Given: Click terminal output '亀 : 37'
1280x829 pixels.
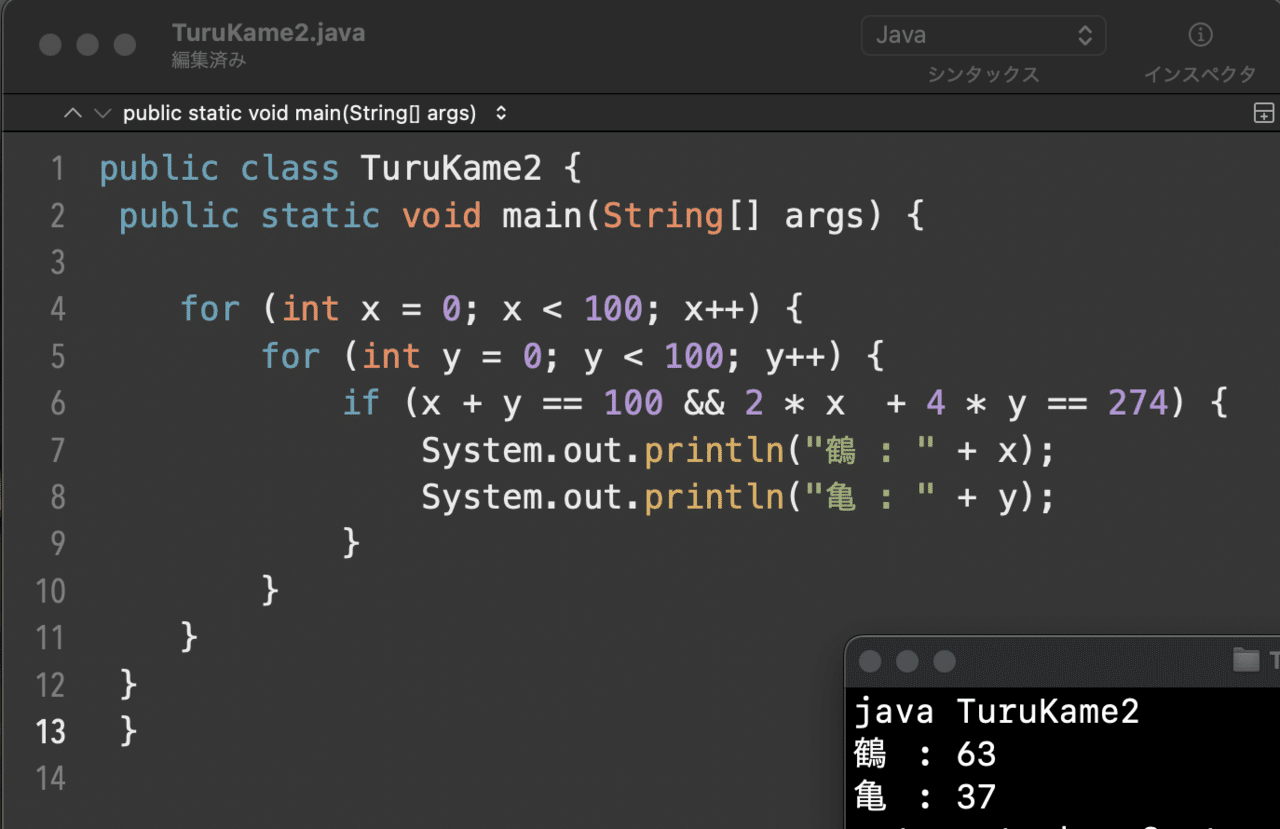Looking at the screenshot, I should point(925,797).
